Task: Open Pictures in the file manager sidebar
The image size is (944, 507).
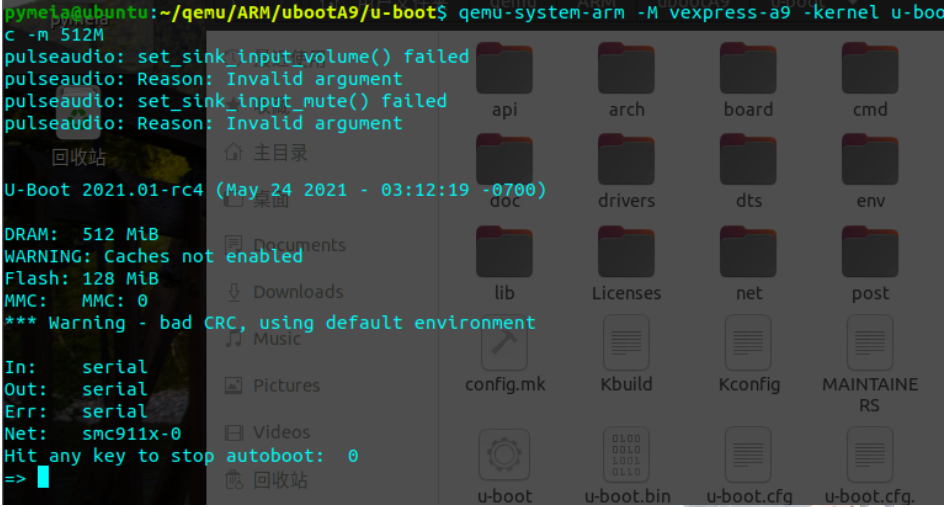Action: [x=272, y=385]
